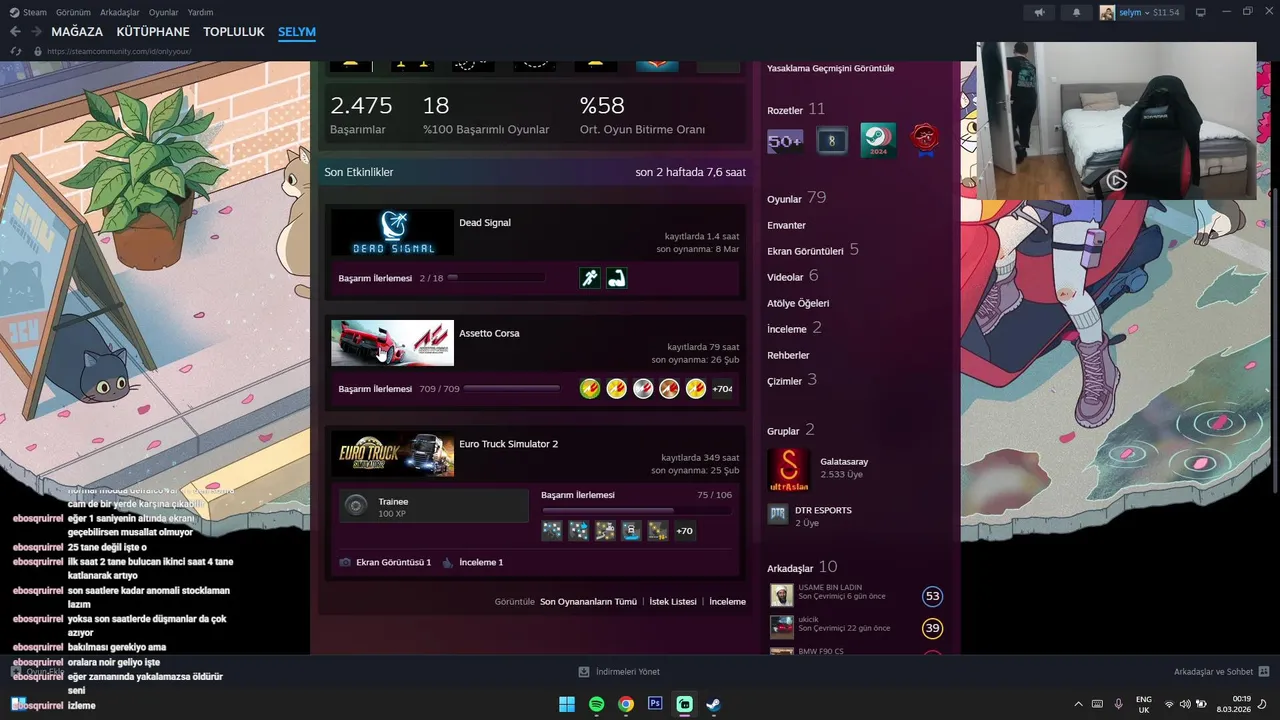Open Ekran Görüntüsü 1 camera link

386,562
